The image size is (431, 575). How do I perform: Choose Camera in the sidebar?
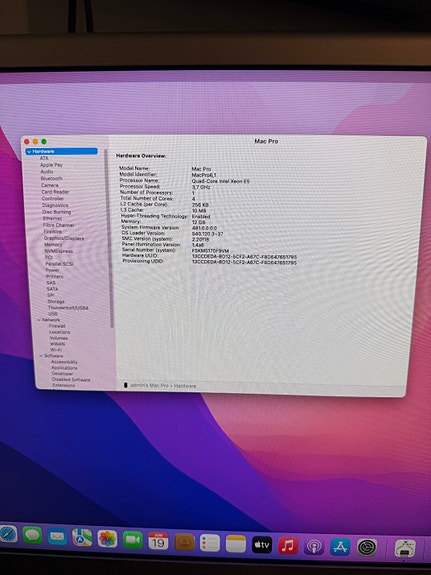[50, 185]
